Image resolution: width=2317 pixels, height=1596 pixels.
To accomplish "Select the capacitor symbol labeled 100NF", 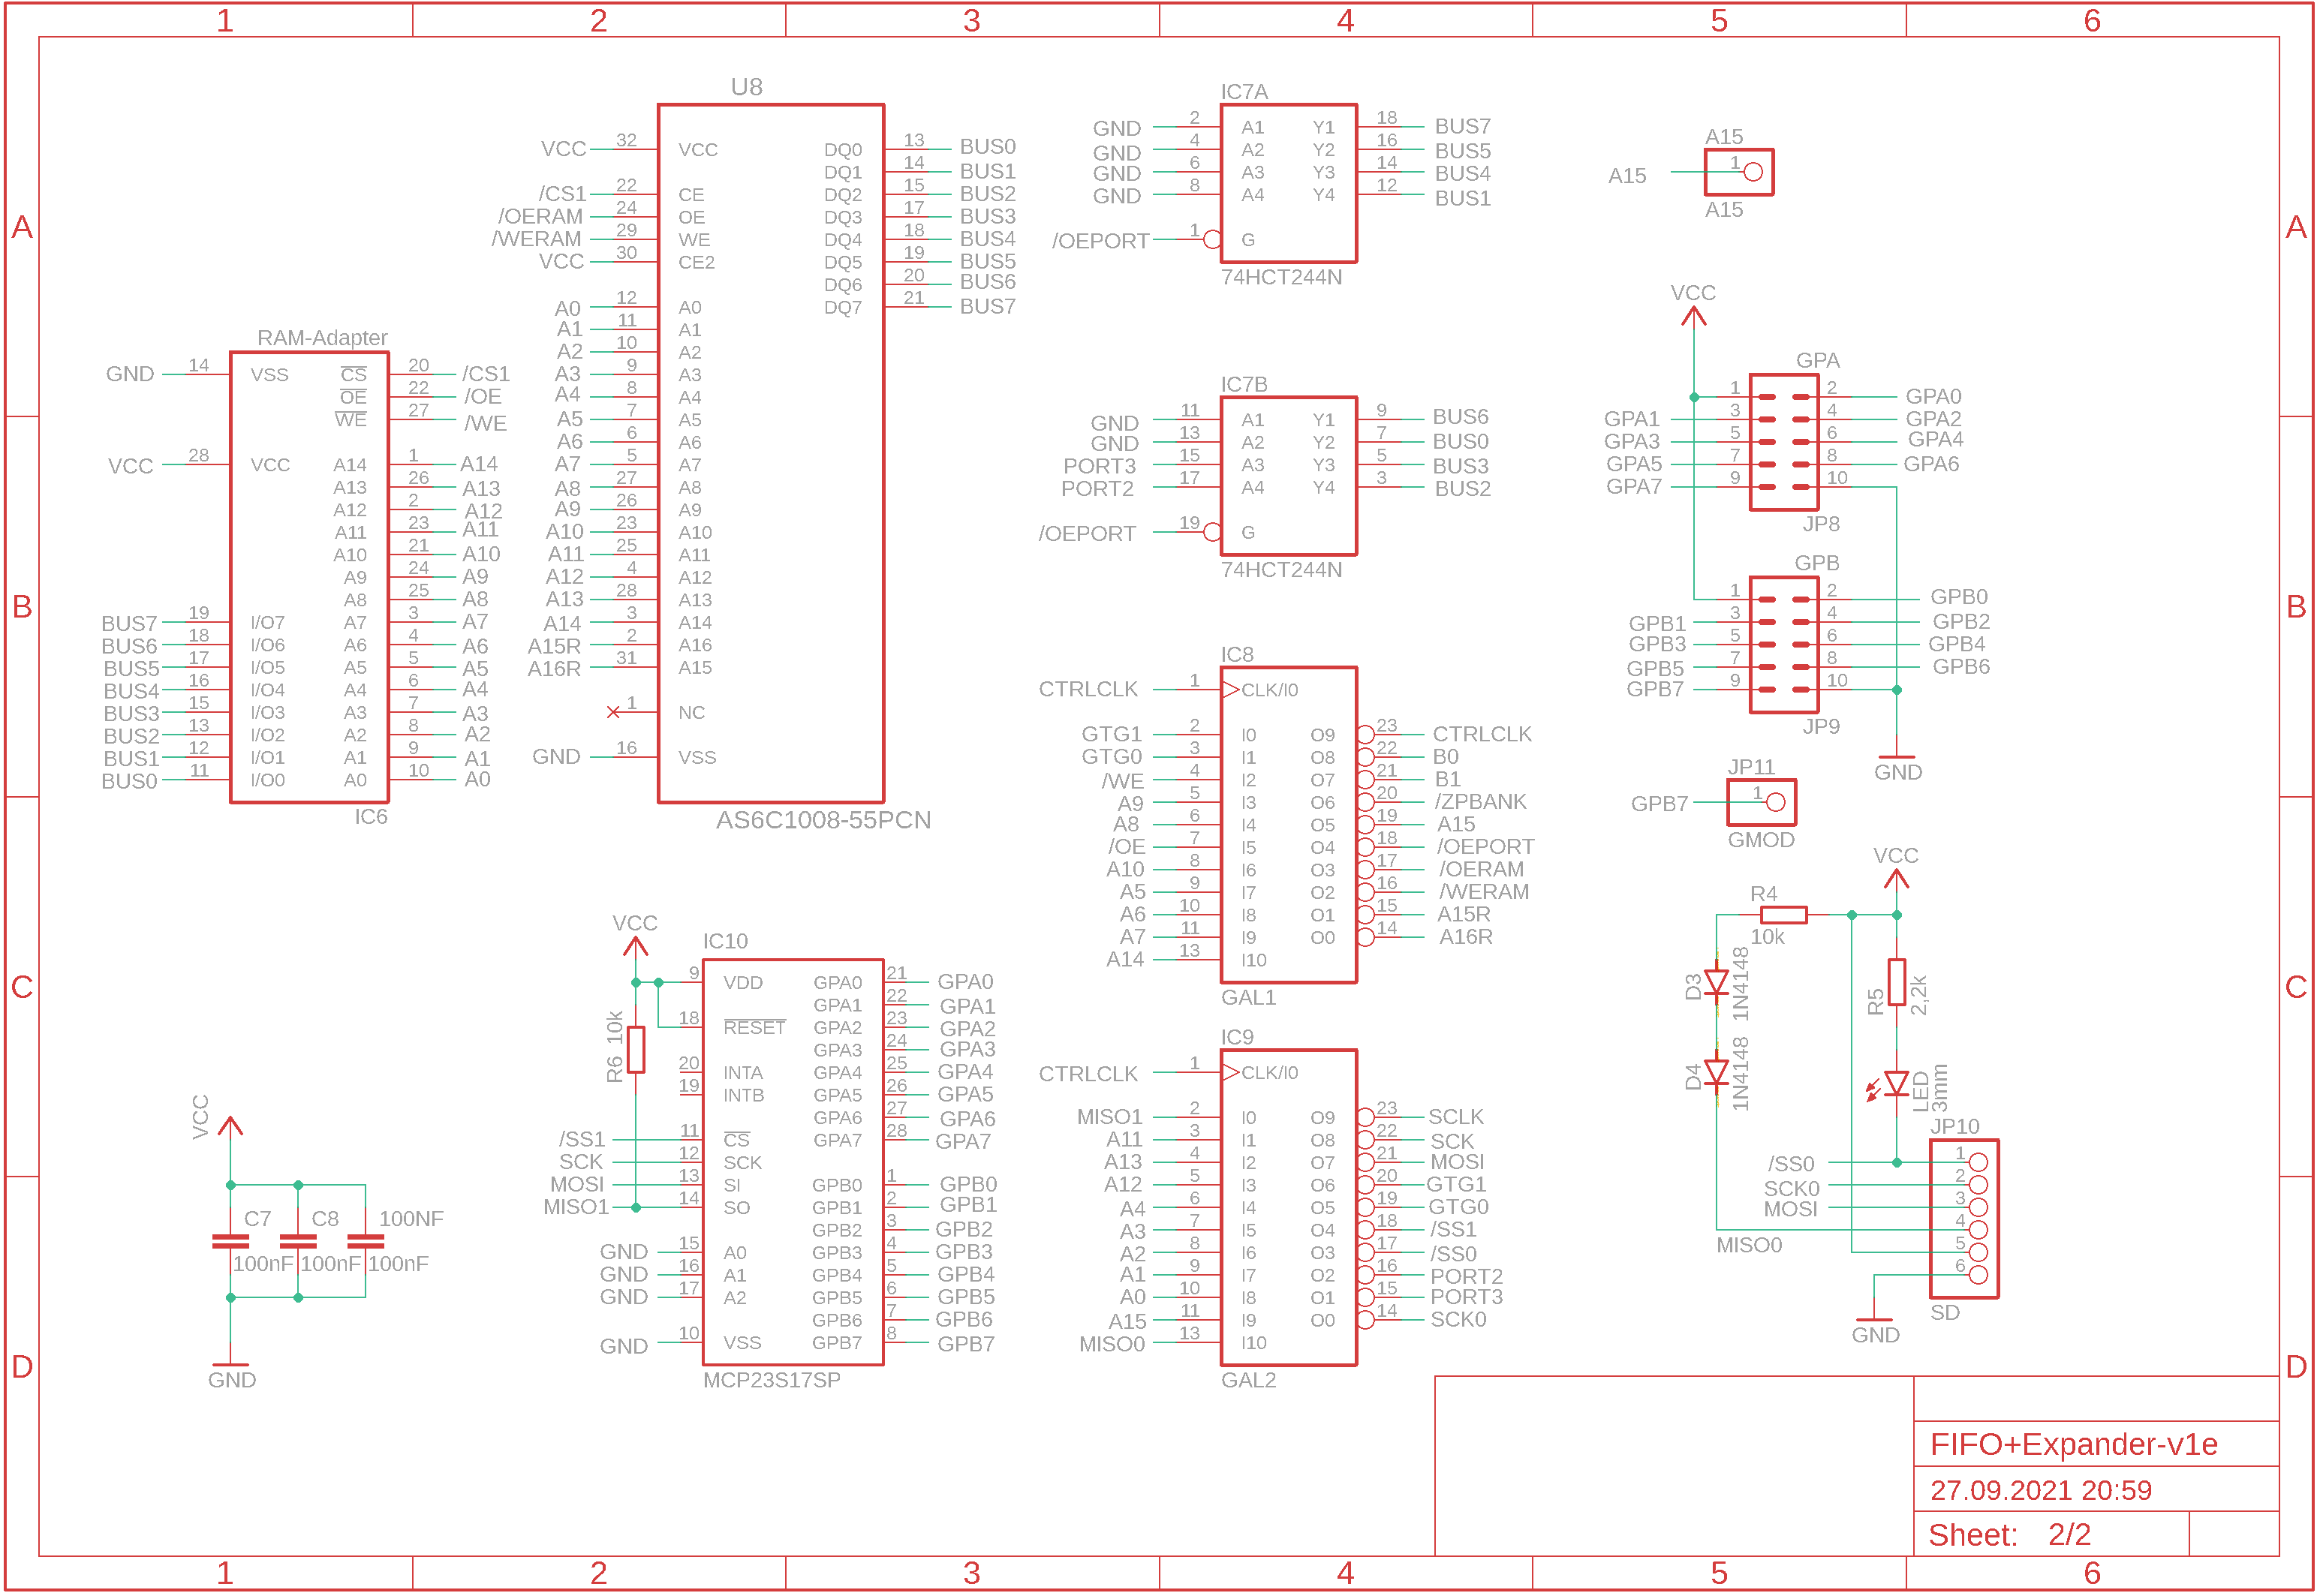I will (x=366, y=1241).
